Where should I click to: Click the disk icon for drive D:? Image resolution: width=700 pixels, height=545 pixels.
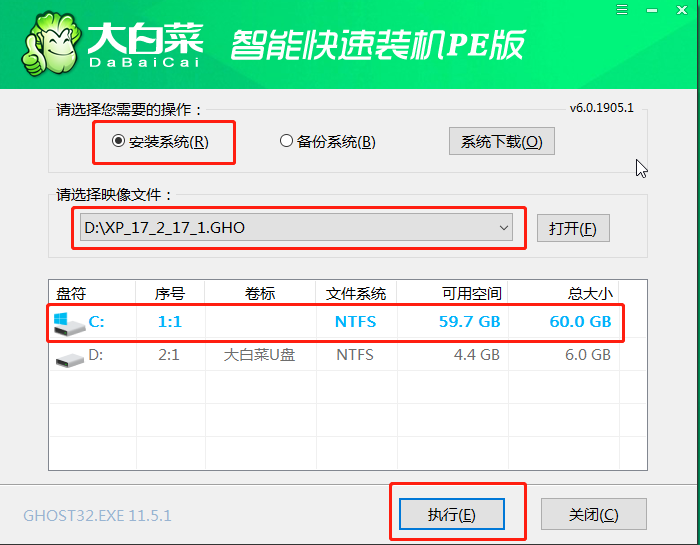click(x=69, y=355)
